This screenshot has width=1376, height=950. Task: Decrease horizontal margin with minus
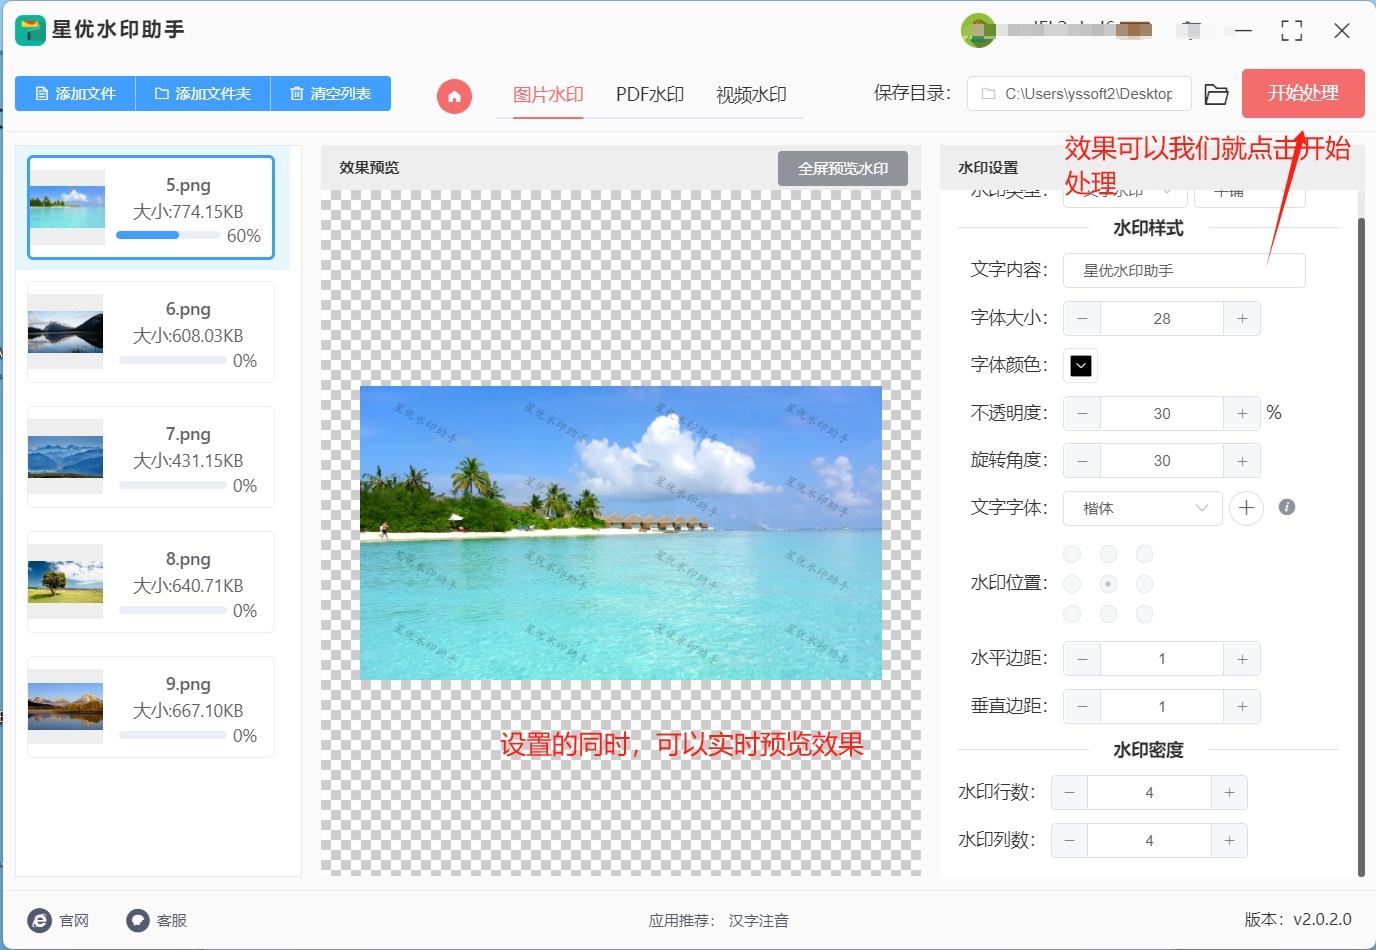tap(1082, 659)
